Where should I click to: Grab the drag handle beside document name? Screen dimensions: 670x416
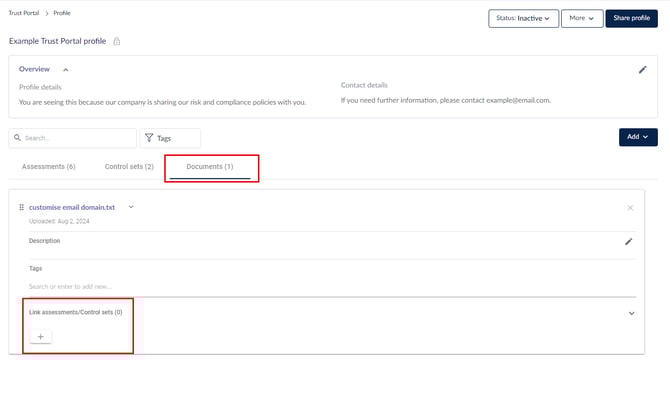coord(21,207)
